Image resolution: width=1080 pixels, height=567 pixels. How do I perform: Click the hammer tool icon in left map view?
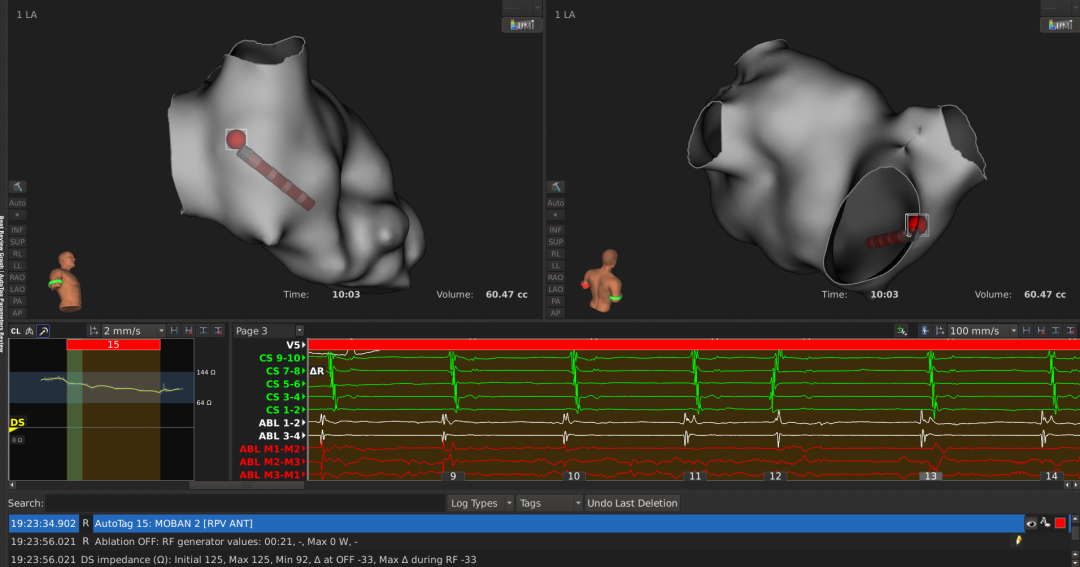click(18, 187)
